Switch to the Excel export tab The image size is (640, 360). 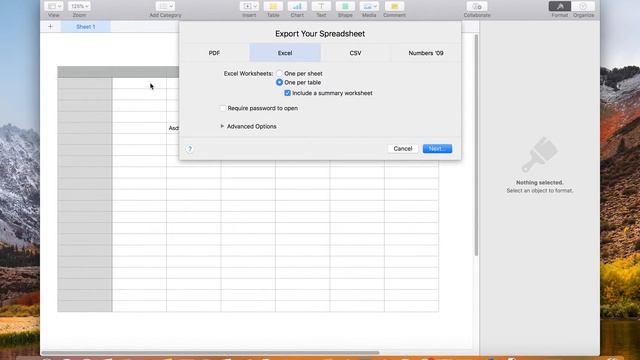click(x=285, y=53)
